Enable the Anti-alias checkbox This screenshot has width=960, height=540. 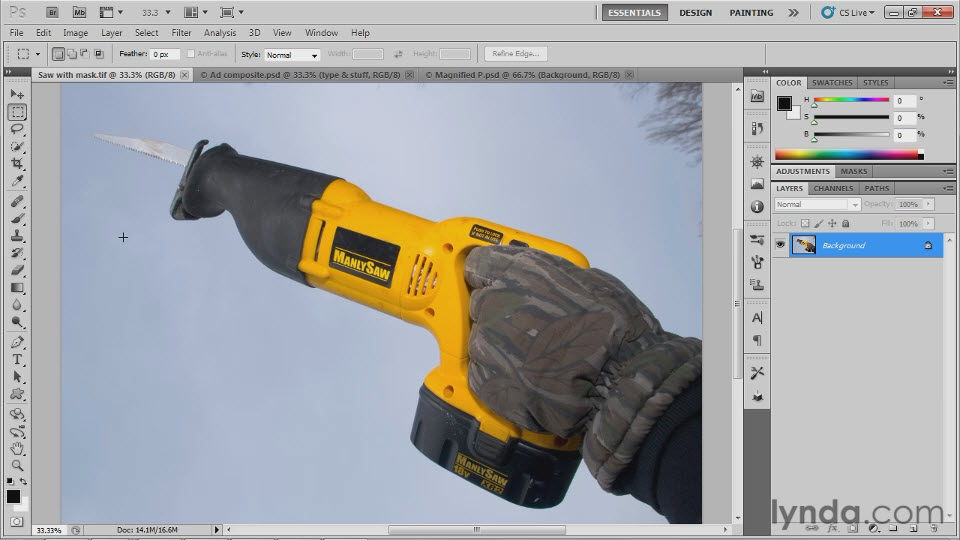(x=190, y=54)
